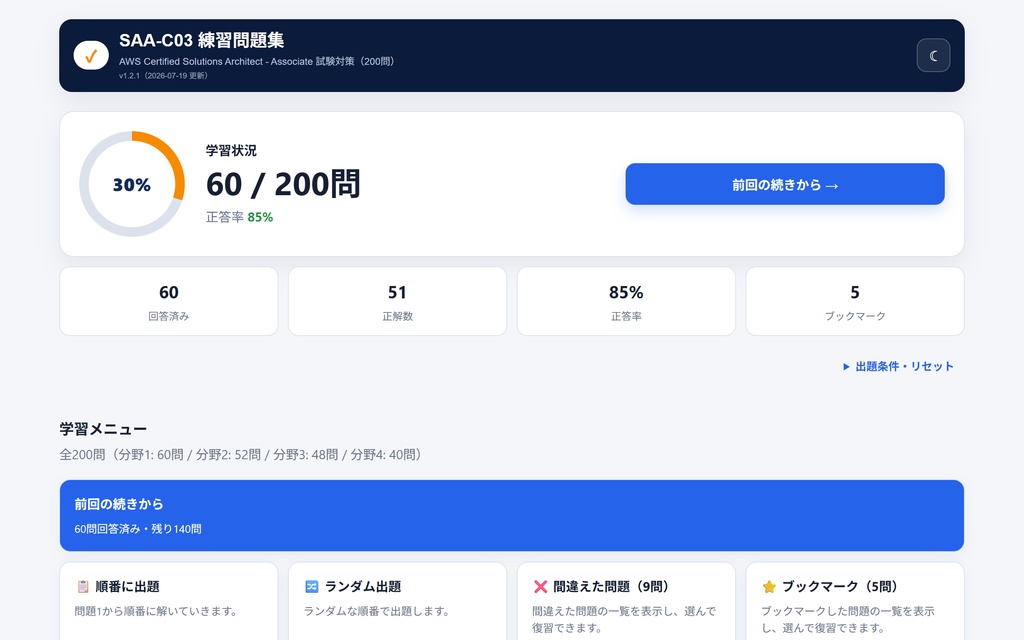The image size is (1024, 640).
Task: Click the SAA-C03 練習問題集 title
Action: (201, 40)
